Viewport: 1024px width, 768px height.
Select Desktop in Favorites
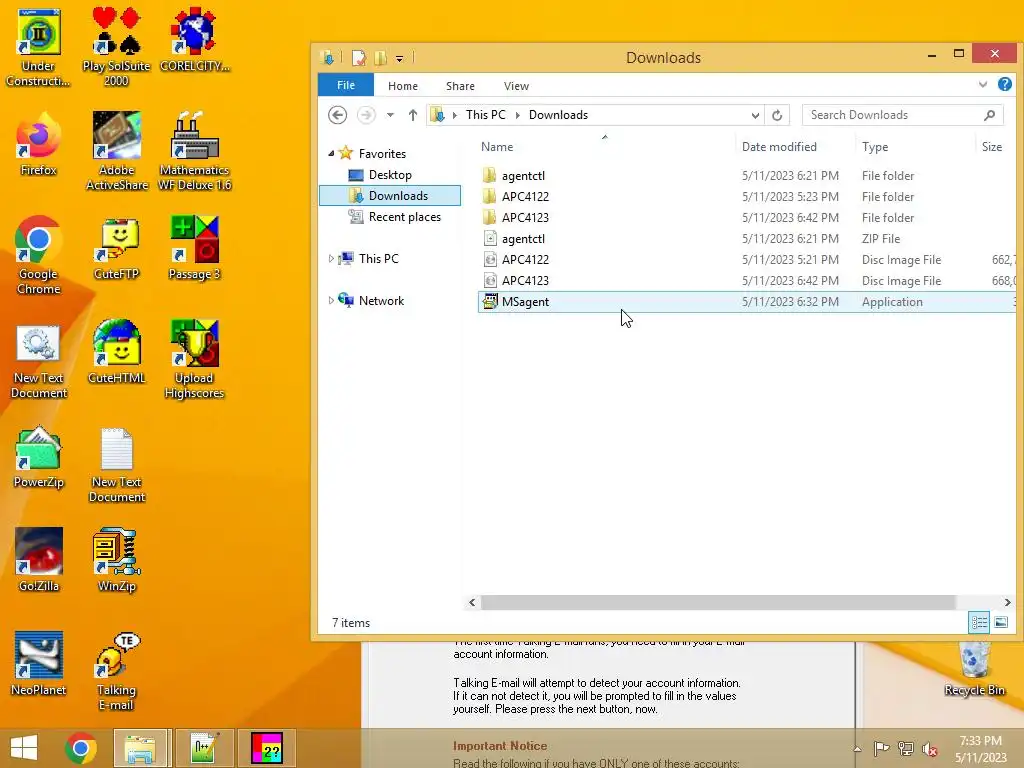(x=390, y=175)
